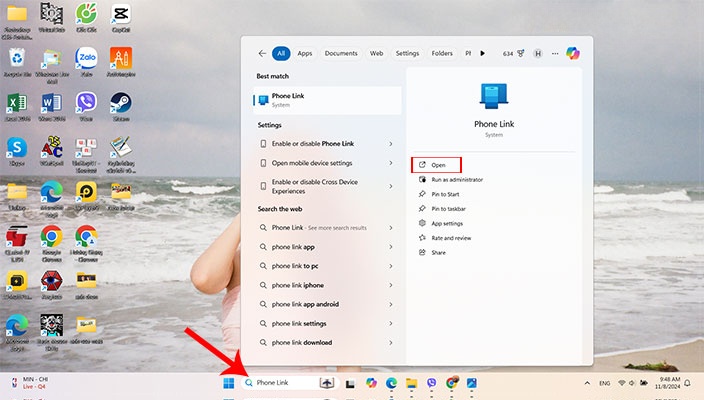Select the Zalo desktop shortcut
The image size is (704, 400).
point(86,63)
